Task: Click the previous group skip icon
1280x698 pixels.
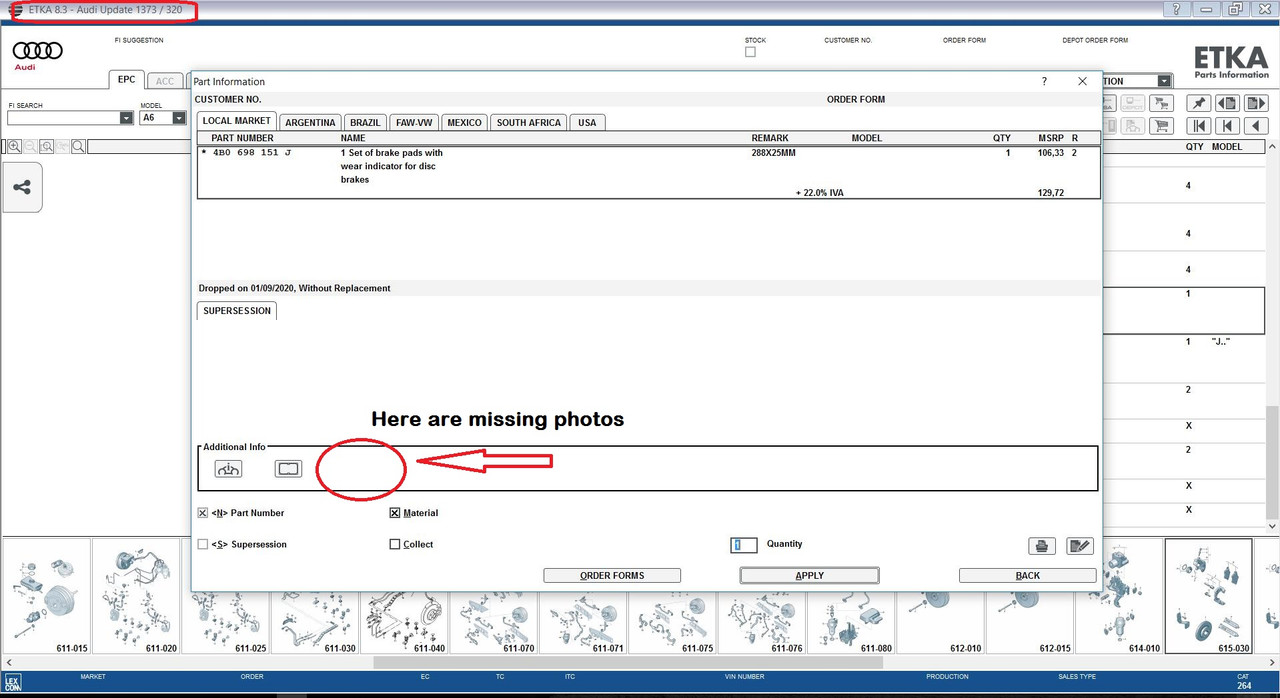Action: 1227,126
